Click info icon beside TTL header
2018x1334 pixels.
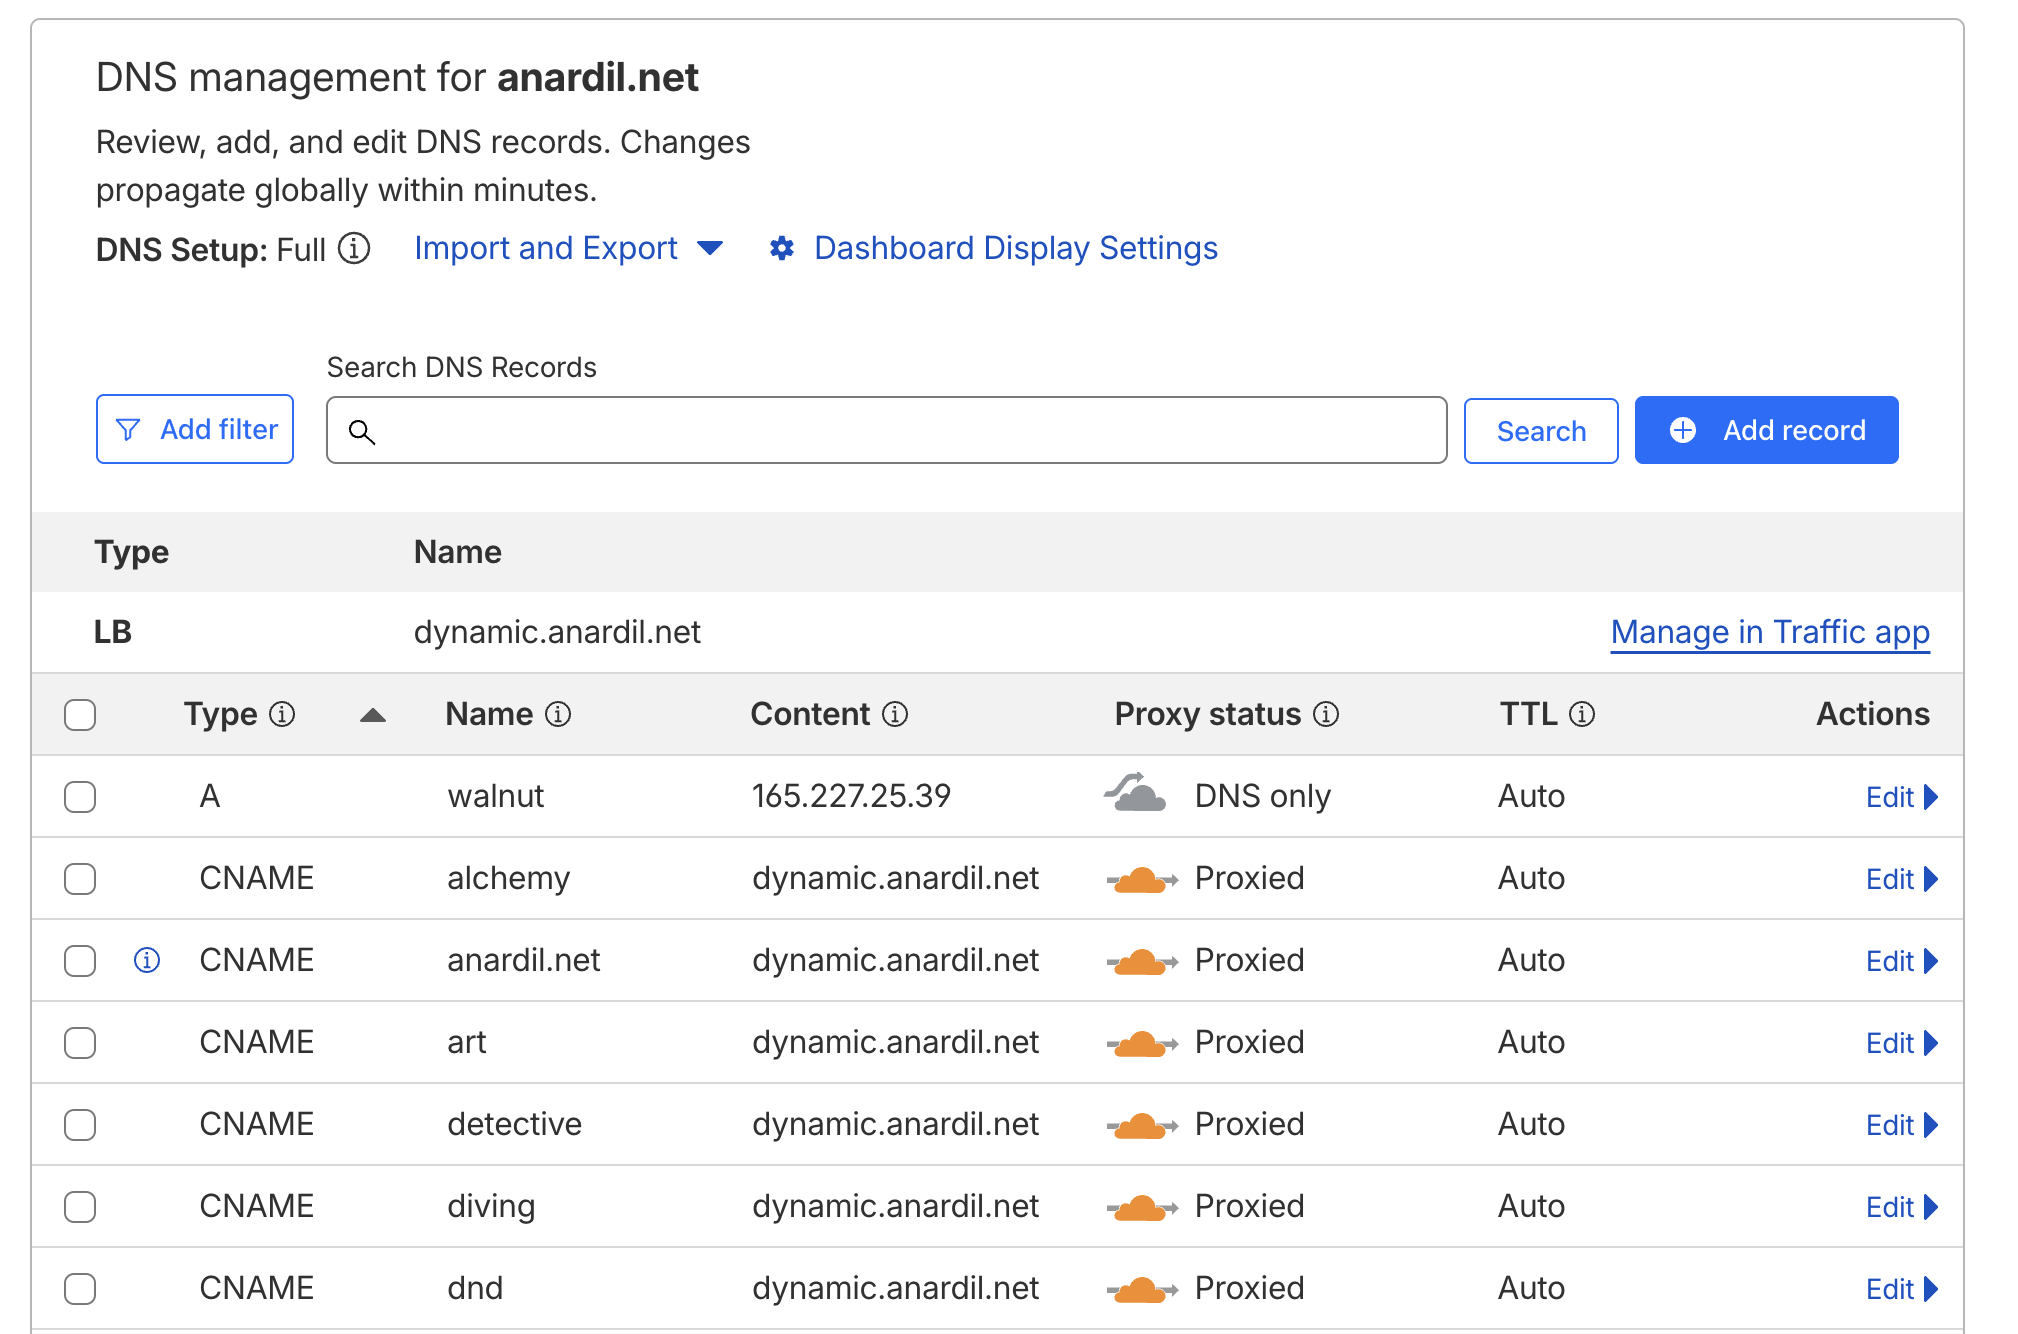tap(1582, 714)
